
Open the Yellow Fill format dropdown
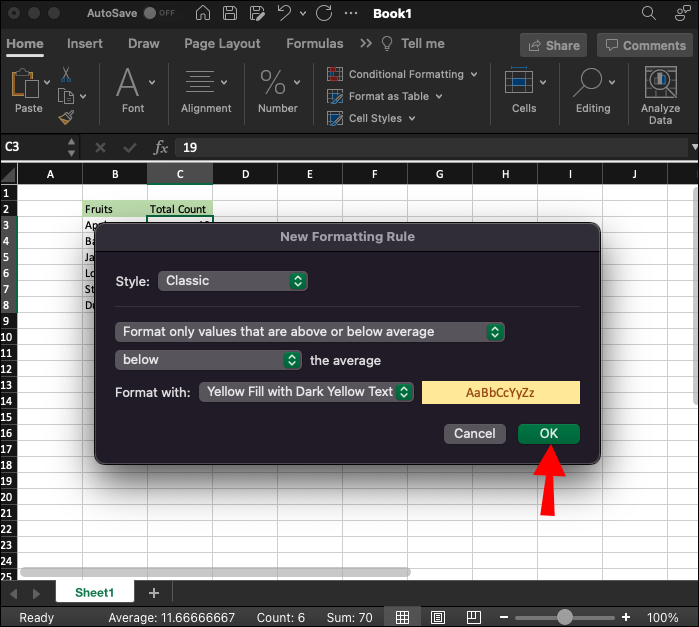tap(307, 392)
